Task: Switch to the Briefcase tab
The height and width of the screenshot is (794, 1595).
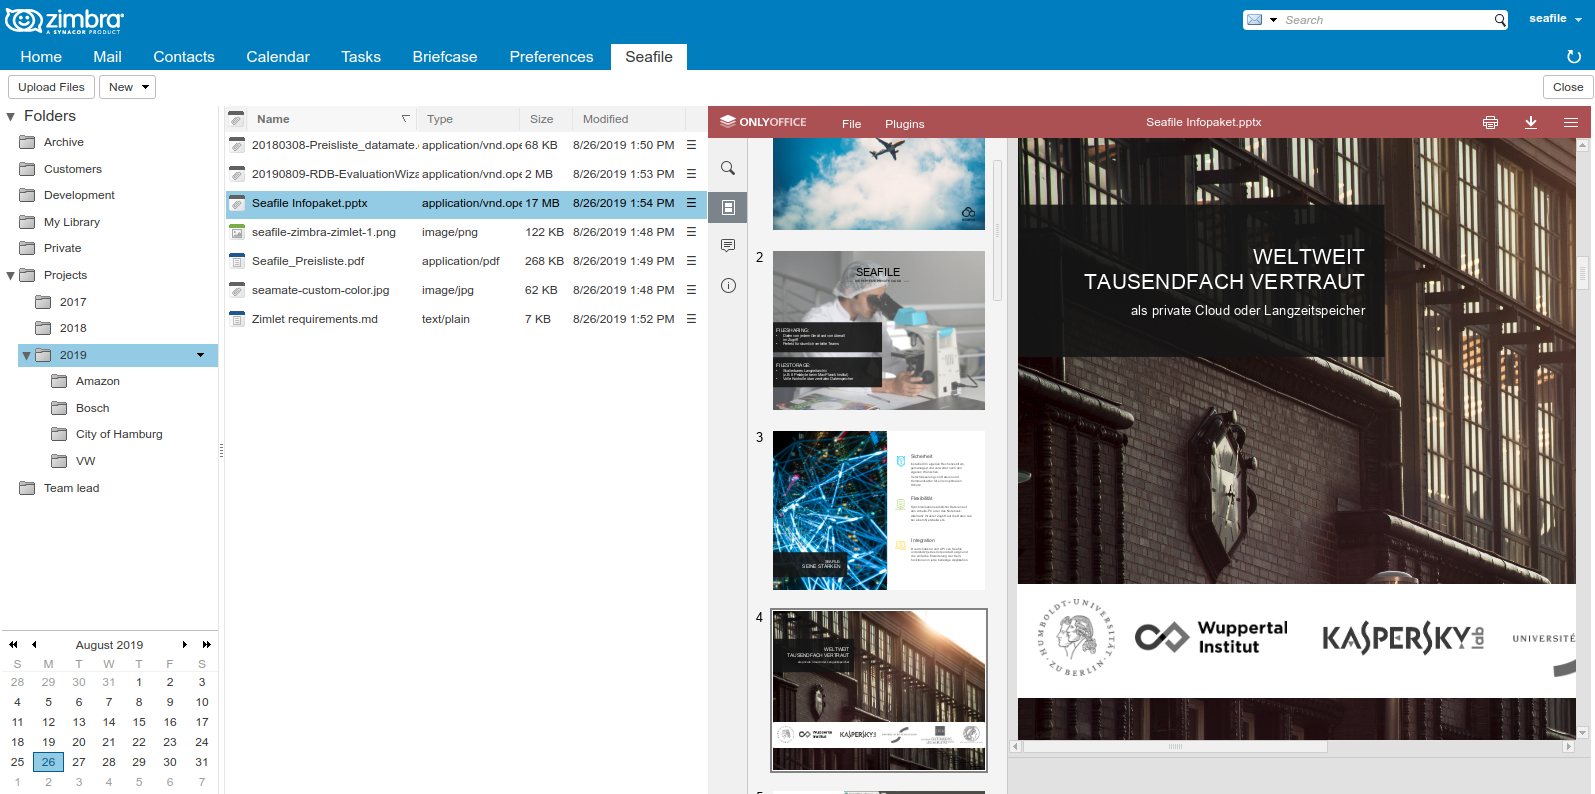Action: [x=445, y=57]
